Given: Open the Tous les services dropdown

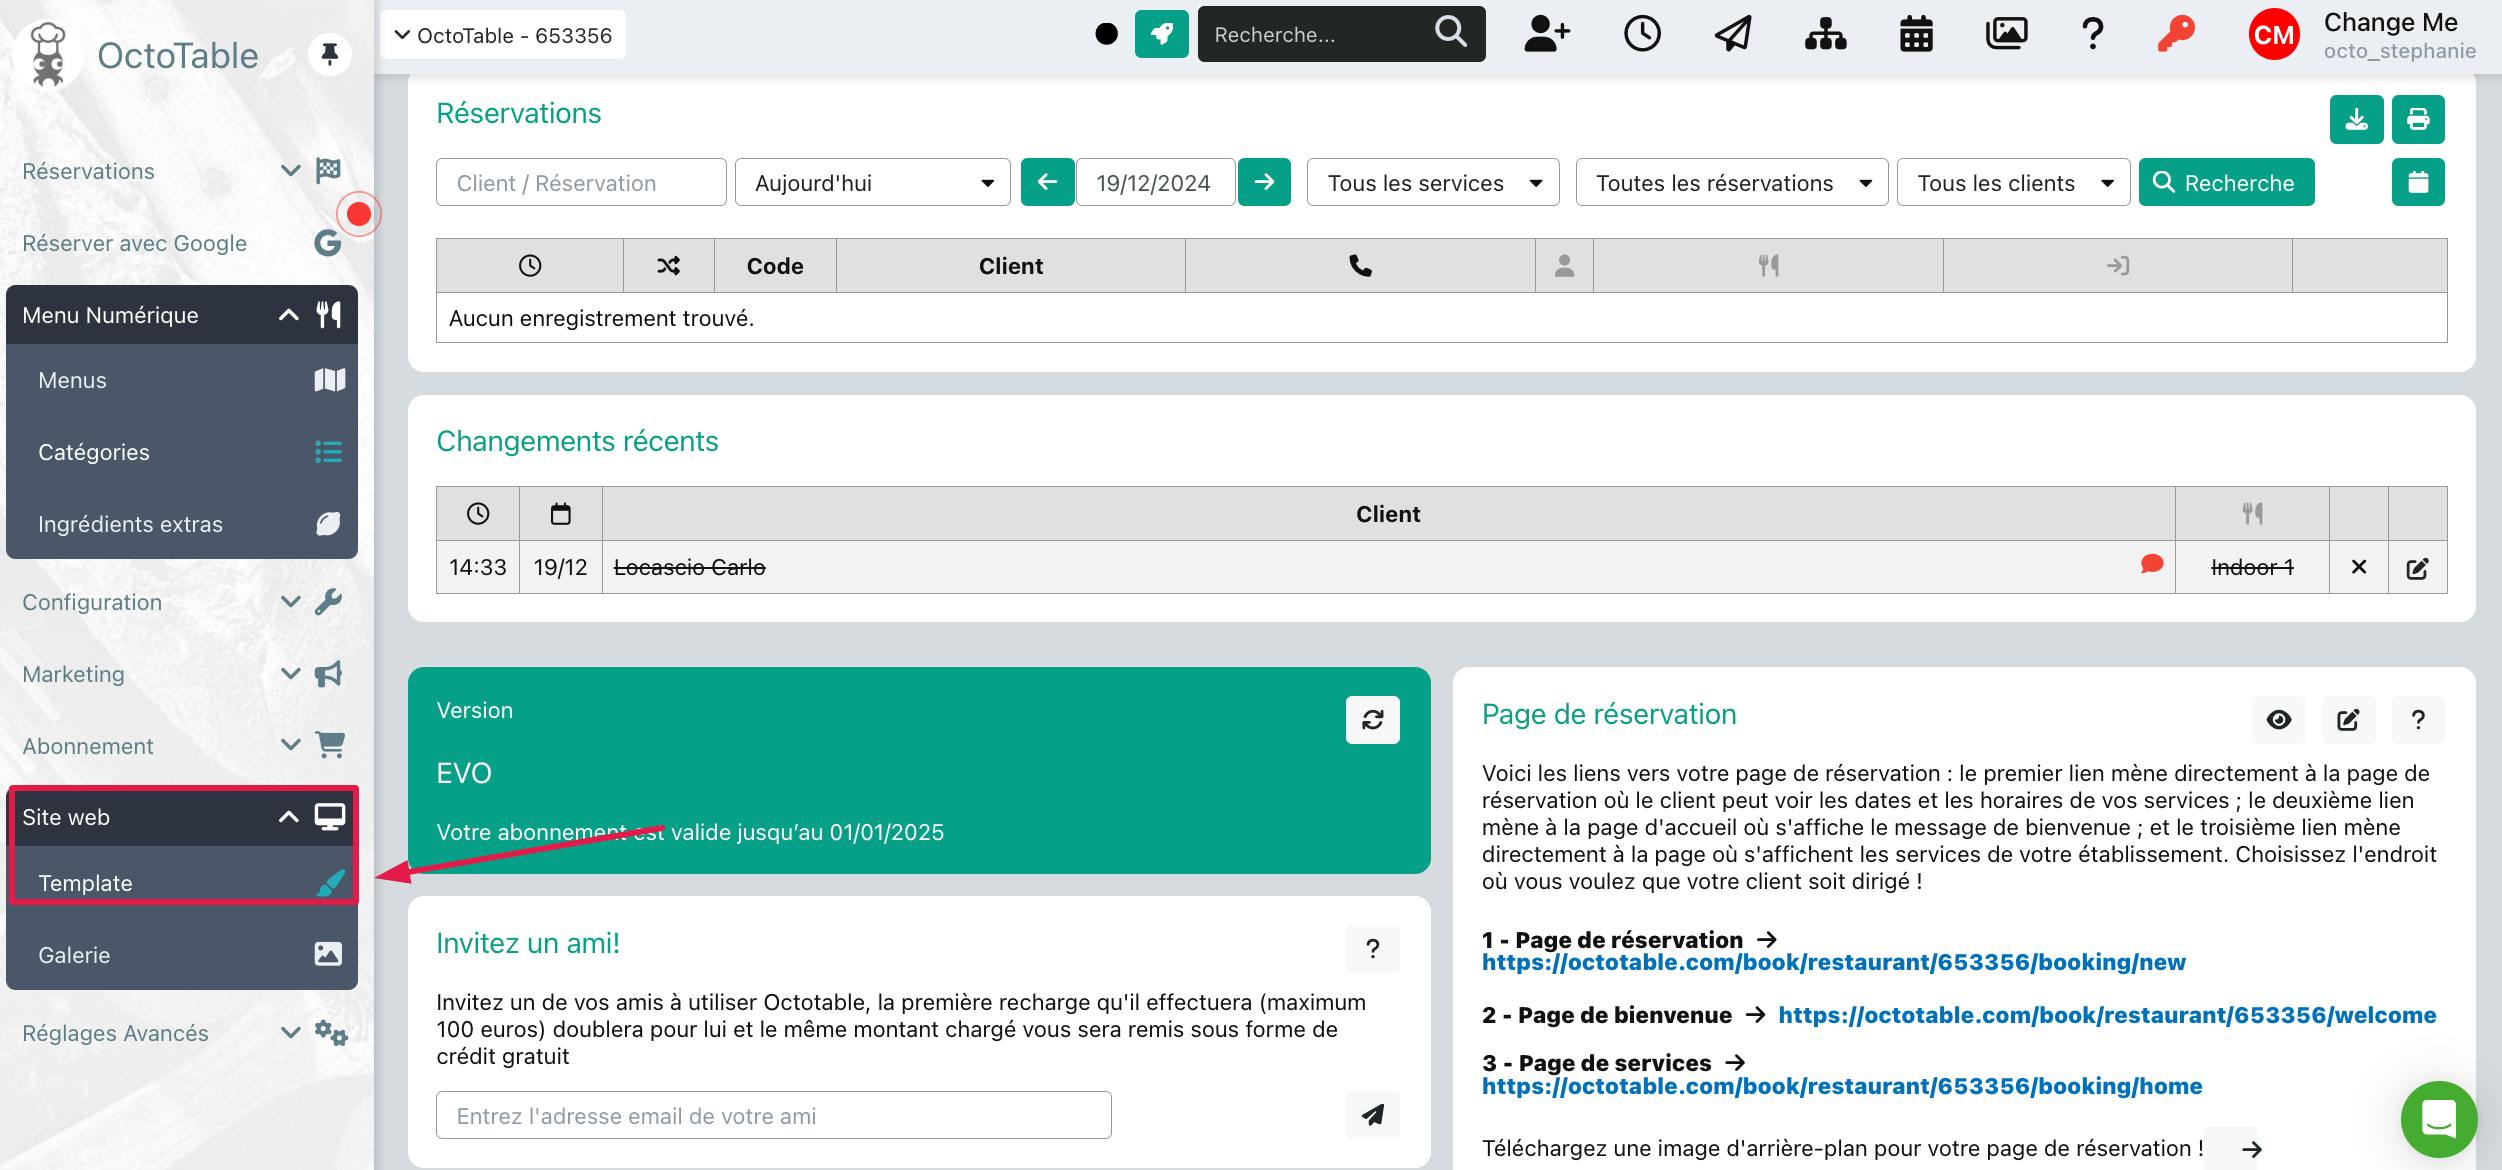Looking at the screenshot, I should (x=1432, y=183).
